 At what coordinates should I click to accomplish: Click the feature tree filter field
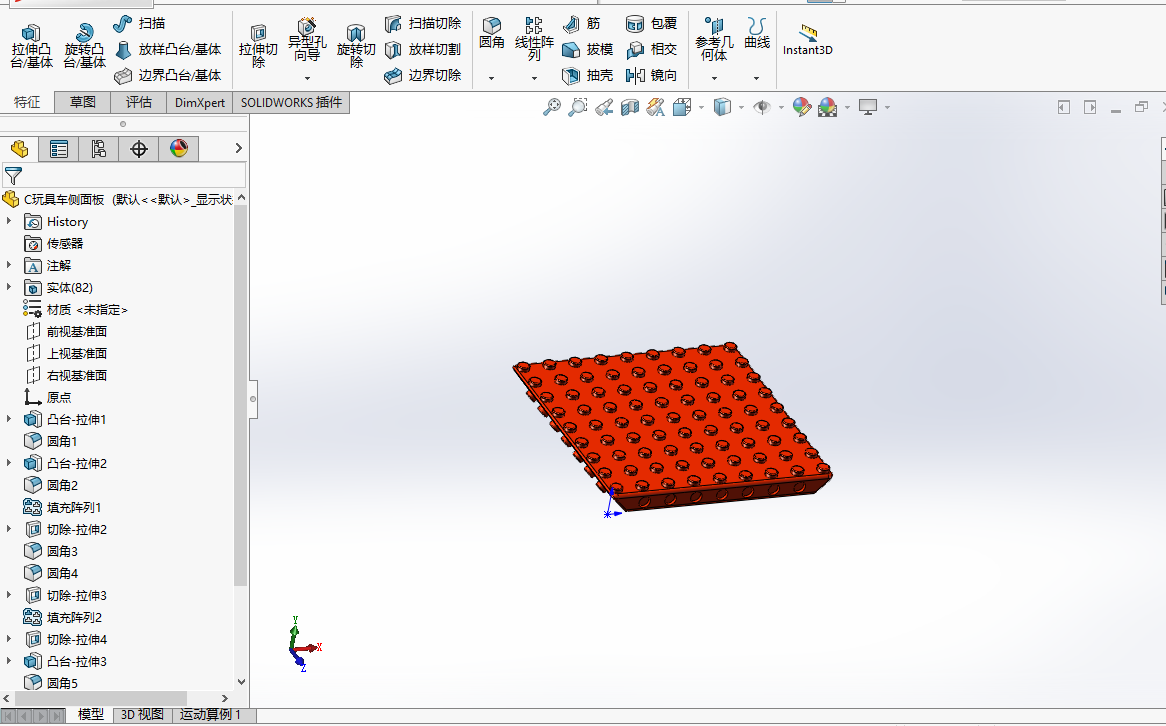(x=123, y=176)
